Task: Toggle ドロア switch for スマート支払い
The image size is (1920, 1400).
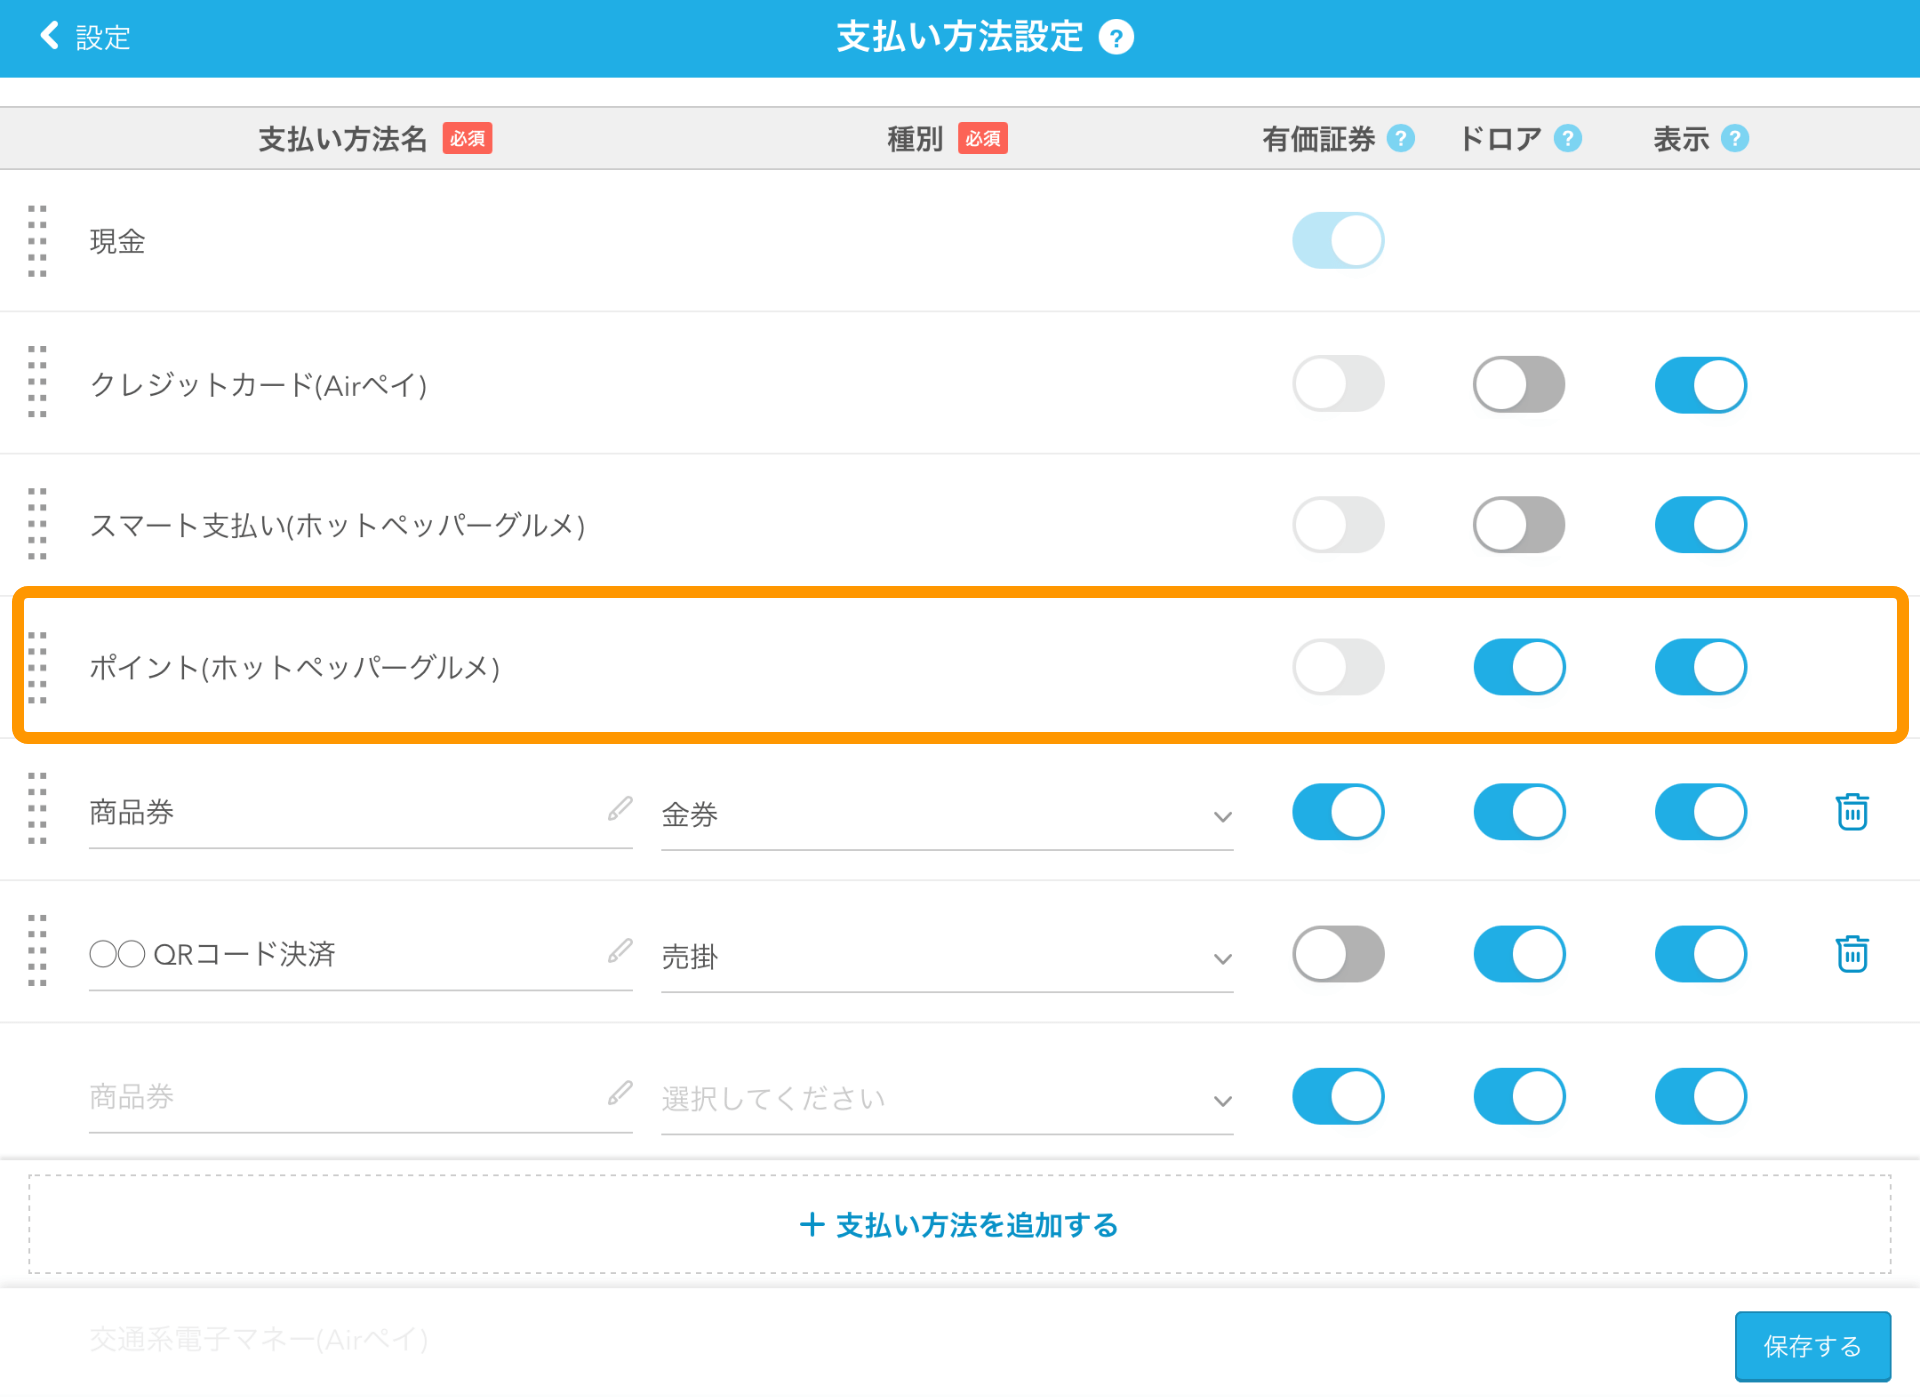Action: tap(1519, 525)
